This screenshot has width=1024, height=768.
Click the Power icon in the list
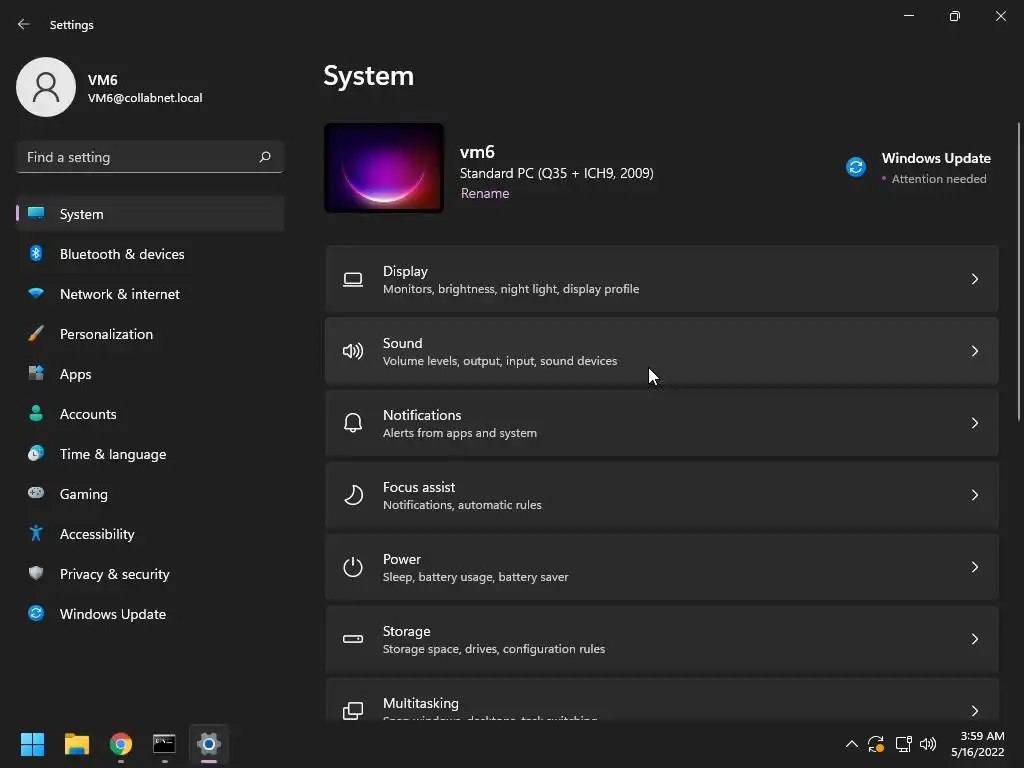pyautogui.click(x=353, y=567)
